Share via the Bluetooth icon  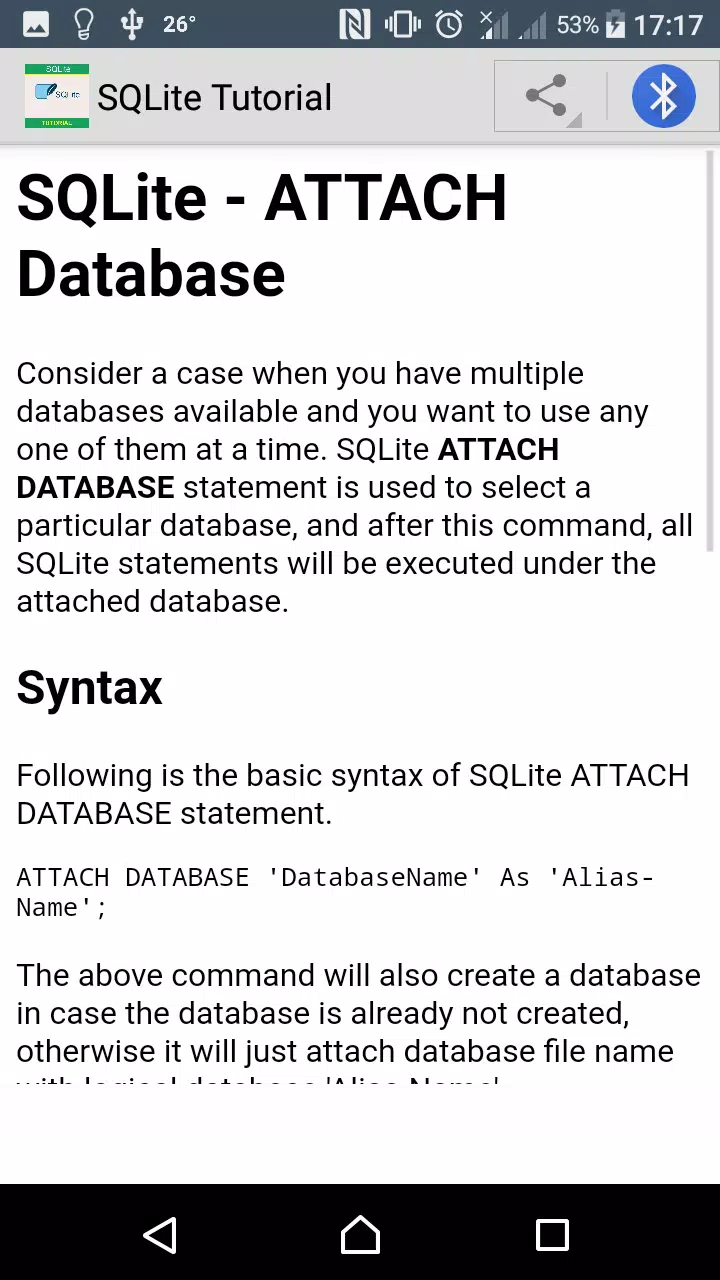tap(663, 96)
